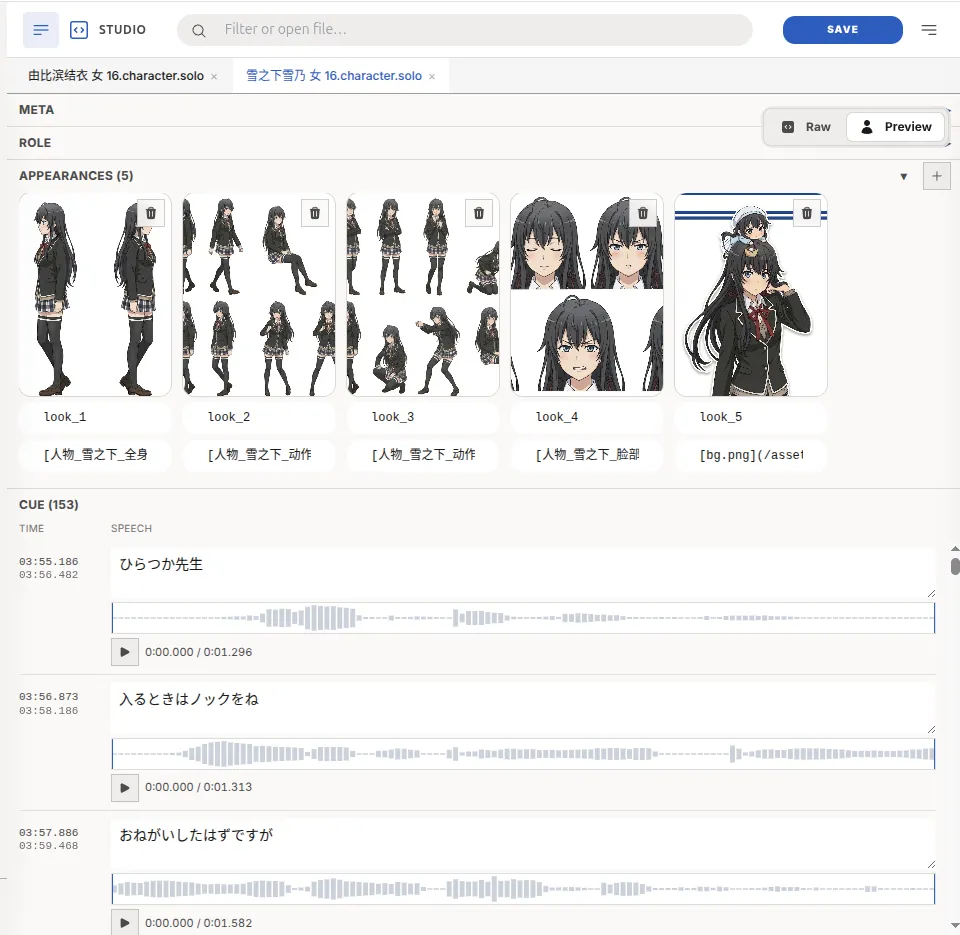Click the SAVE button

pos(842,29)
